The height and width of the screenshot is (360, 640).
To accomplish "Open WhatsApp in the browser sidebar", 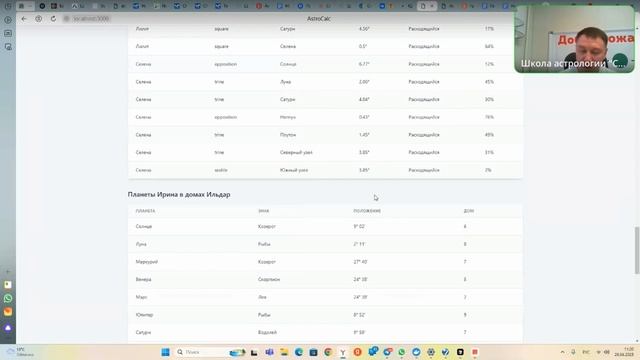I will pyautogui.click(x=8, y=298).
